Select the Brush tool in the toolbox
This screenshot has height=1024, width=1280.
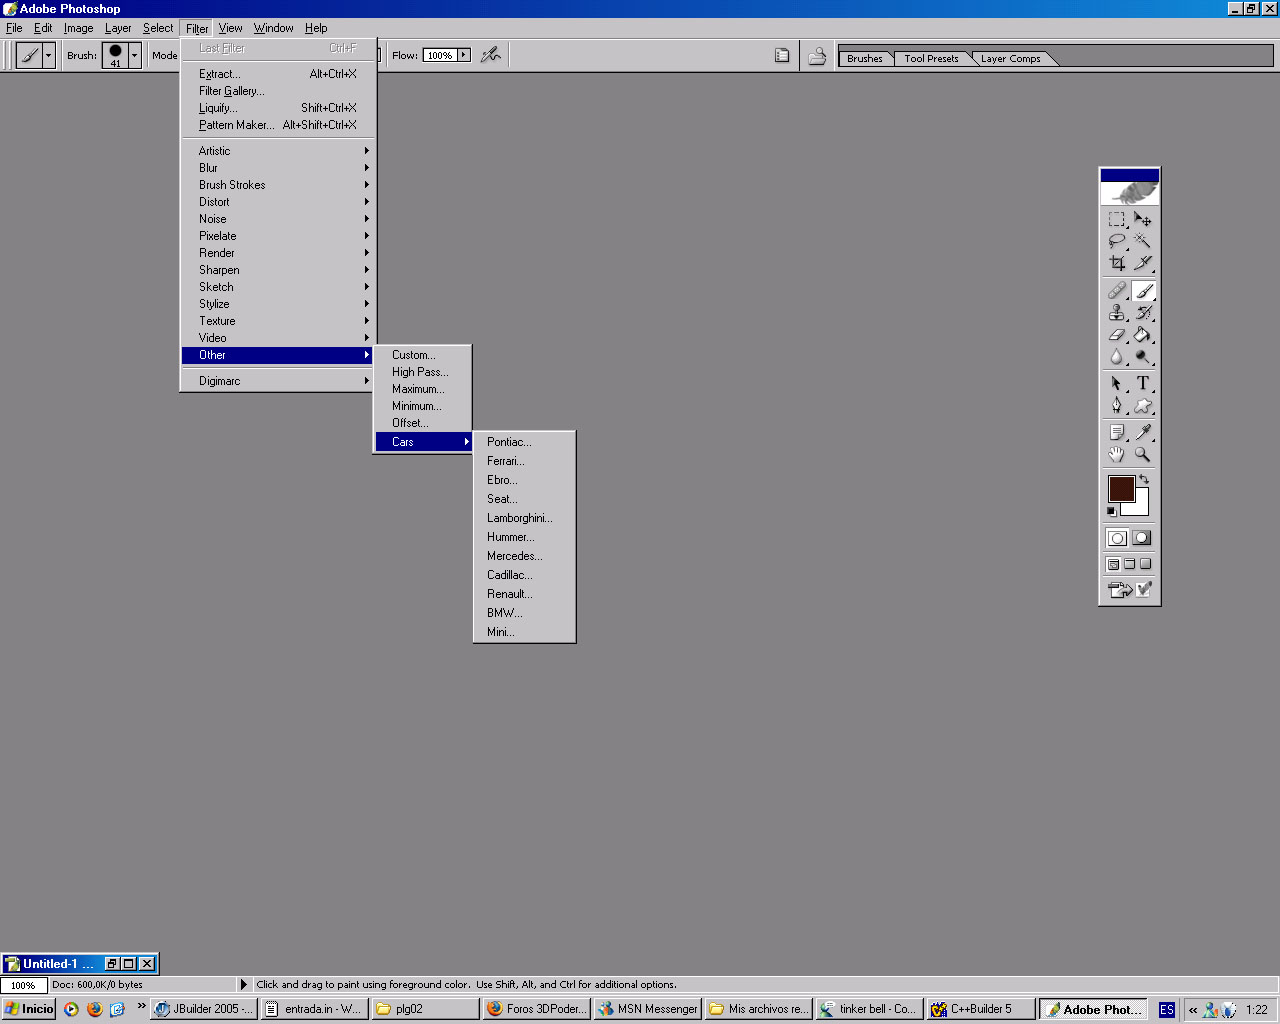pyautogui.click(x=1143, y=291)
